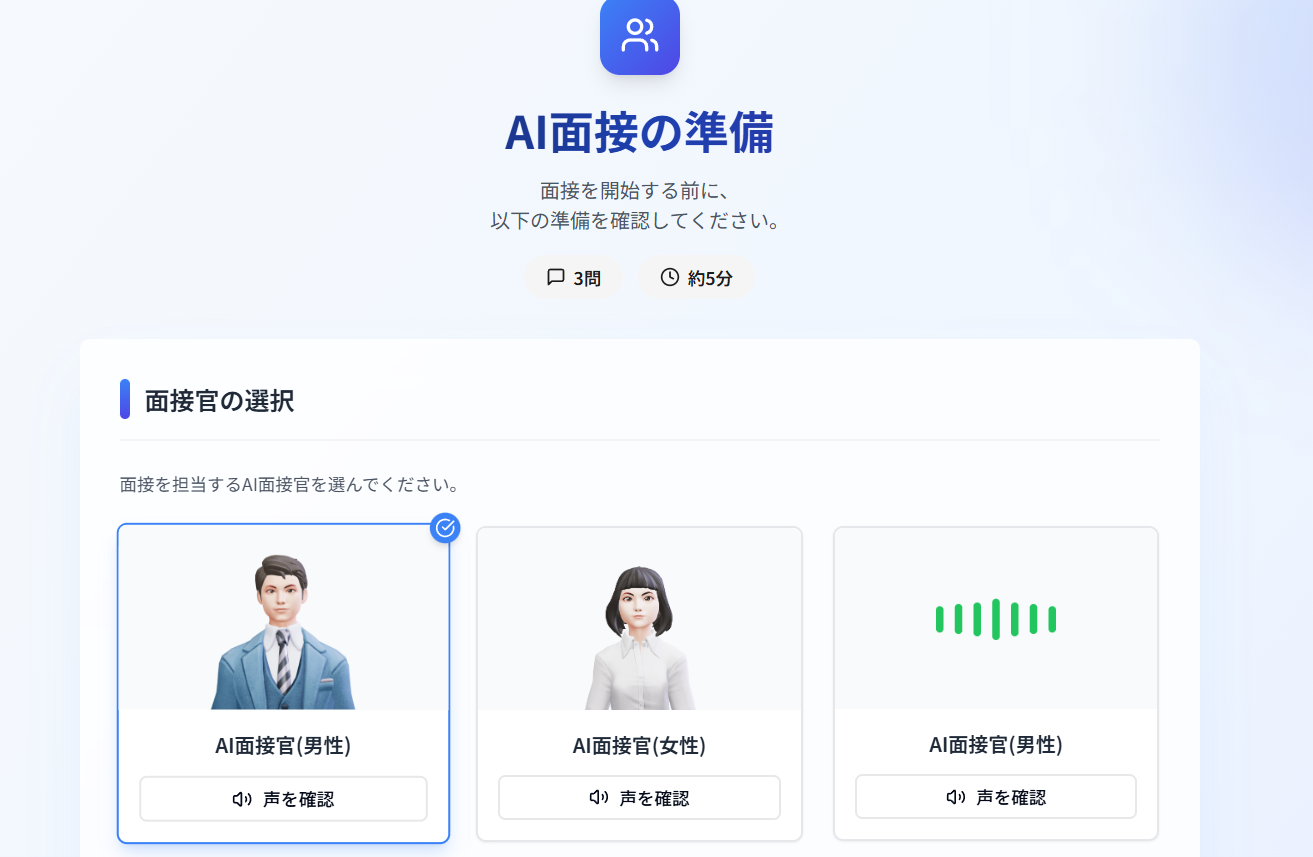Screen dimensions: 1313x857
Task: Click 声を確認 under the suited male interviewer
Action: coord(283,799)
